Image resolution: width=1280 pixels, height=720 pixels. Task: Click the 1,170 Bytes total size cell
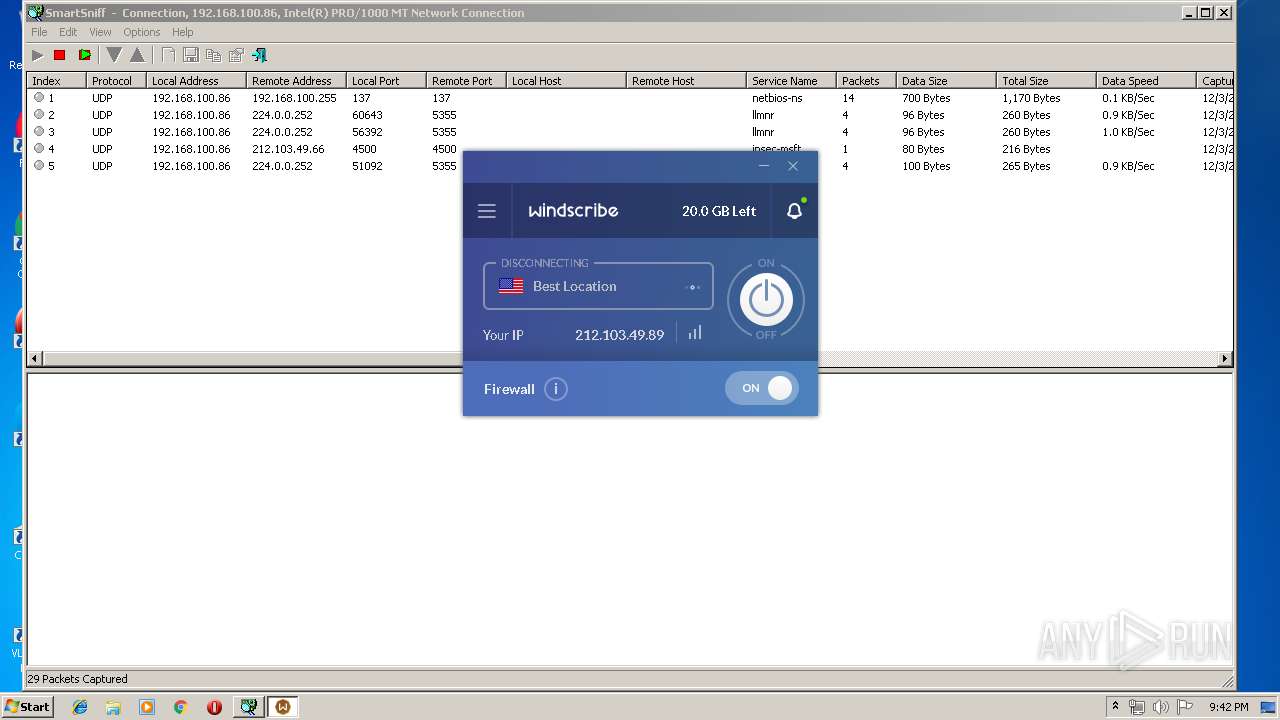(x=1031, y=98)
